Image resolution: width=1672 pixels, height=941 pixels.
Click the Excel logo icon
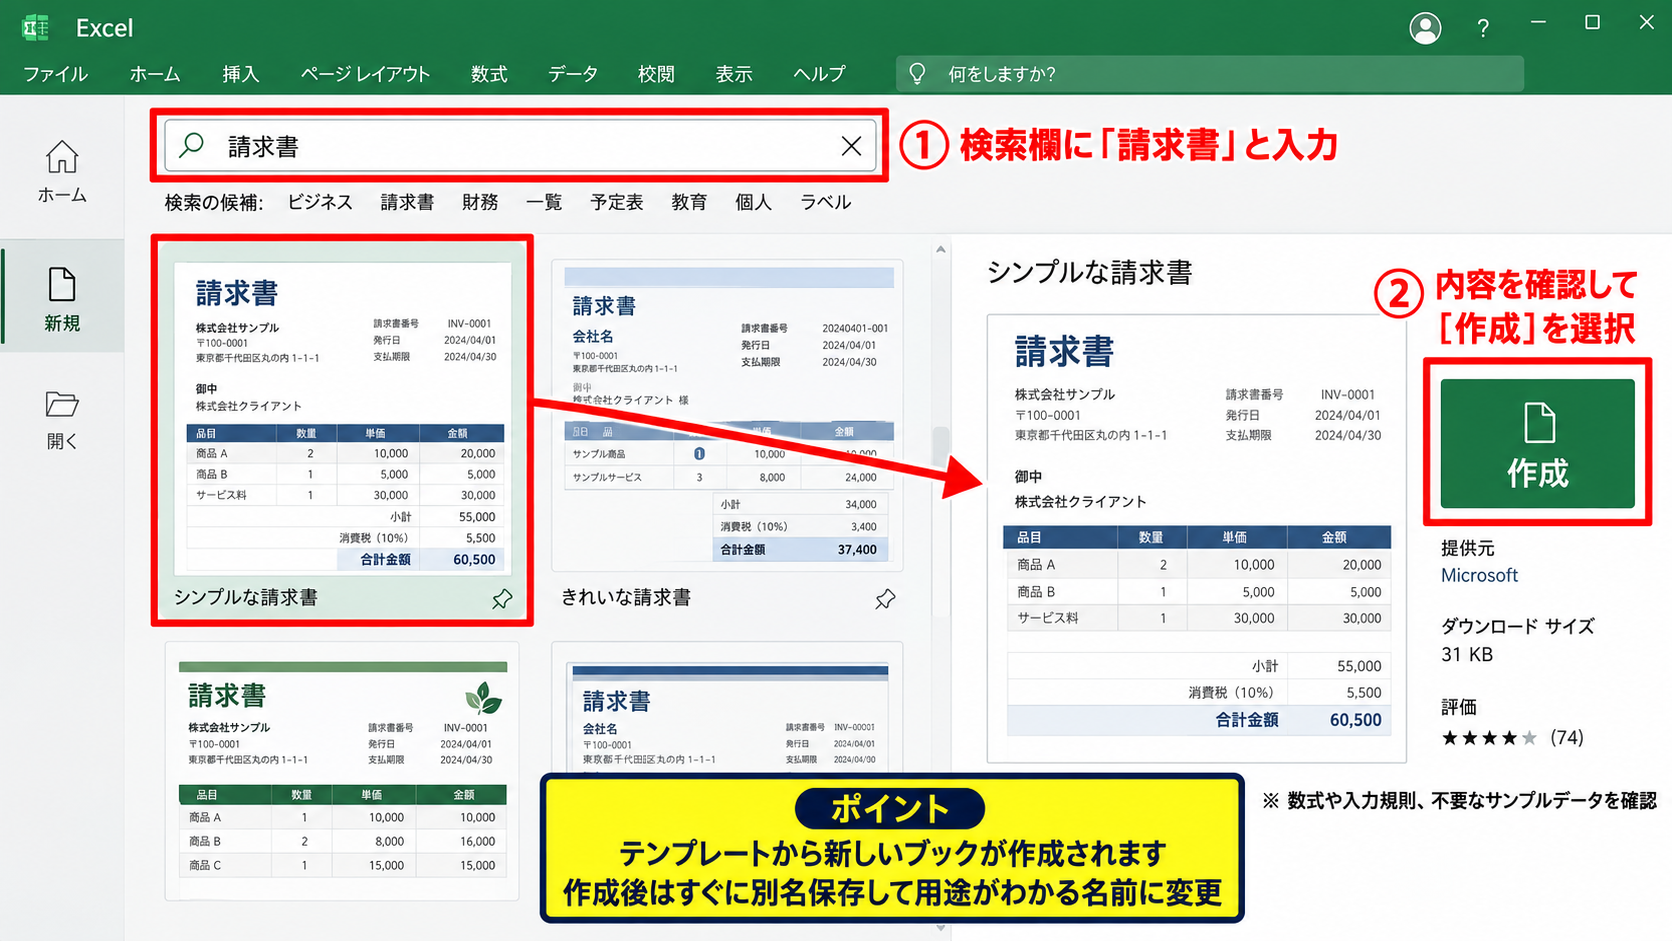pyautogui.click(x=35, y=28)
